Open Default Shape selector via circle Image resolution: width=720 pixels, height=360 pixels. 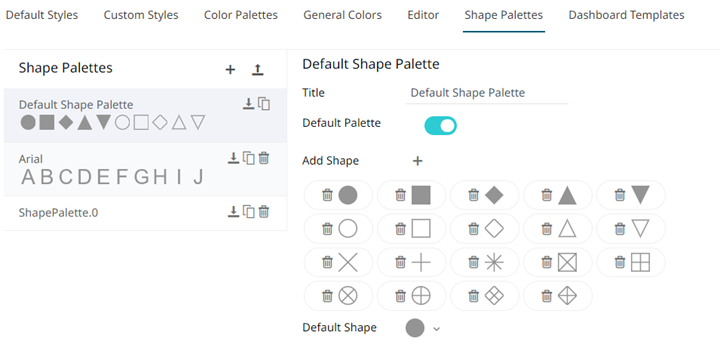[x=415, y=328]
